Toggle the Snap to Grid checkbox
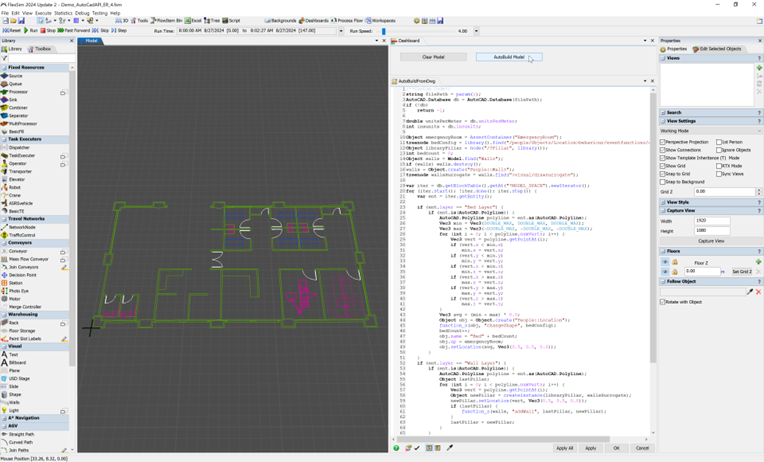The image size is (764, 462). [x=663, y=174]
